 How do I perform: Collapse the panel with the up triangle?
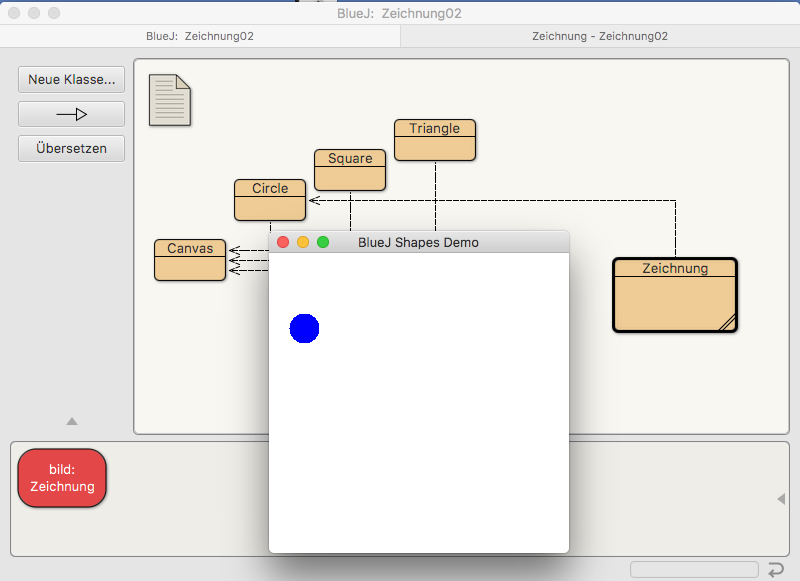point(72,422)
